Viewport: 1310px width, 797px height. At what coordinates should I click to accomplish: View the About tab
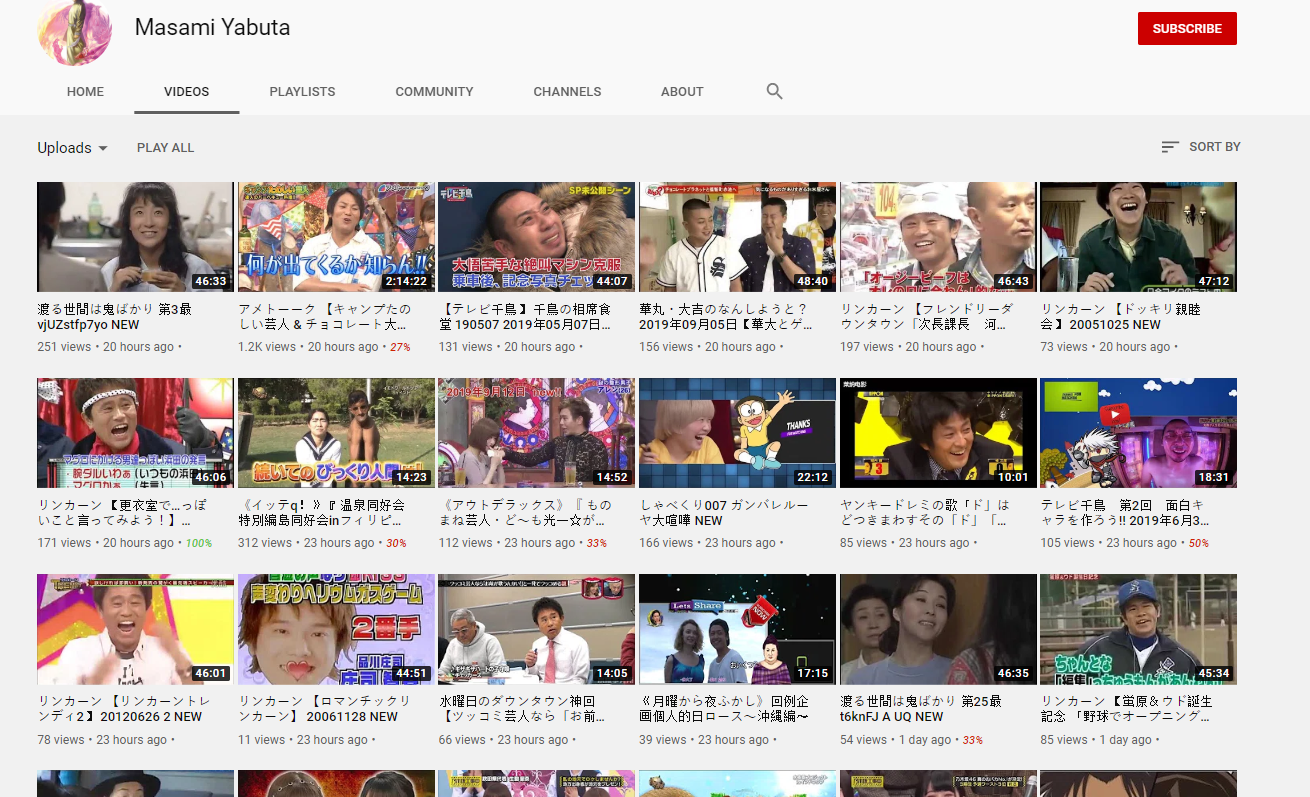[x=682, y=91]
